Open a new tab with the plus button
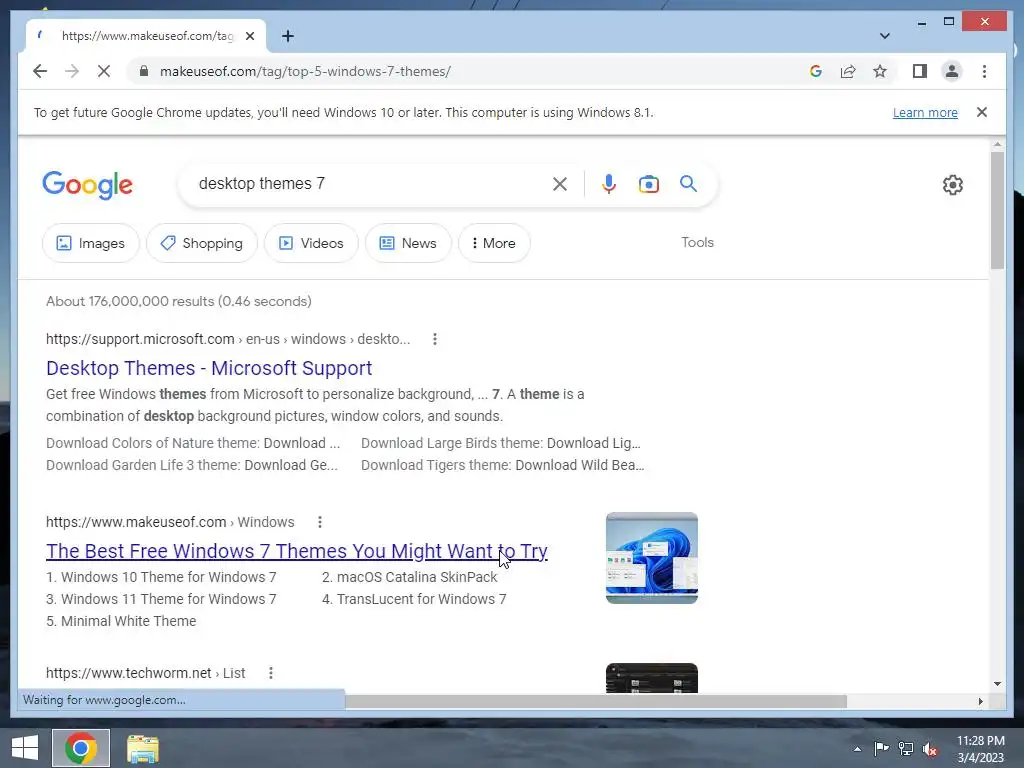 coord(288,36)
